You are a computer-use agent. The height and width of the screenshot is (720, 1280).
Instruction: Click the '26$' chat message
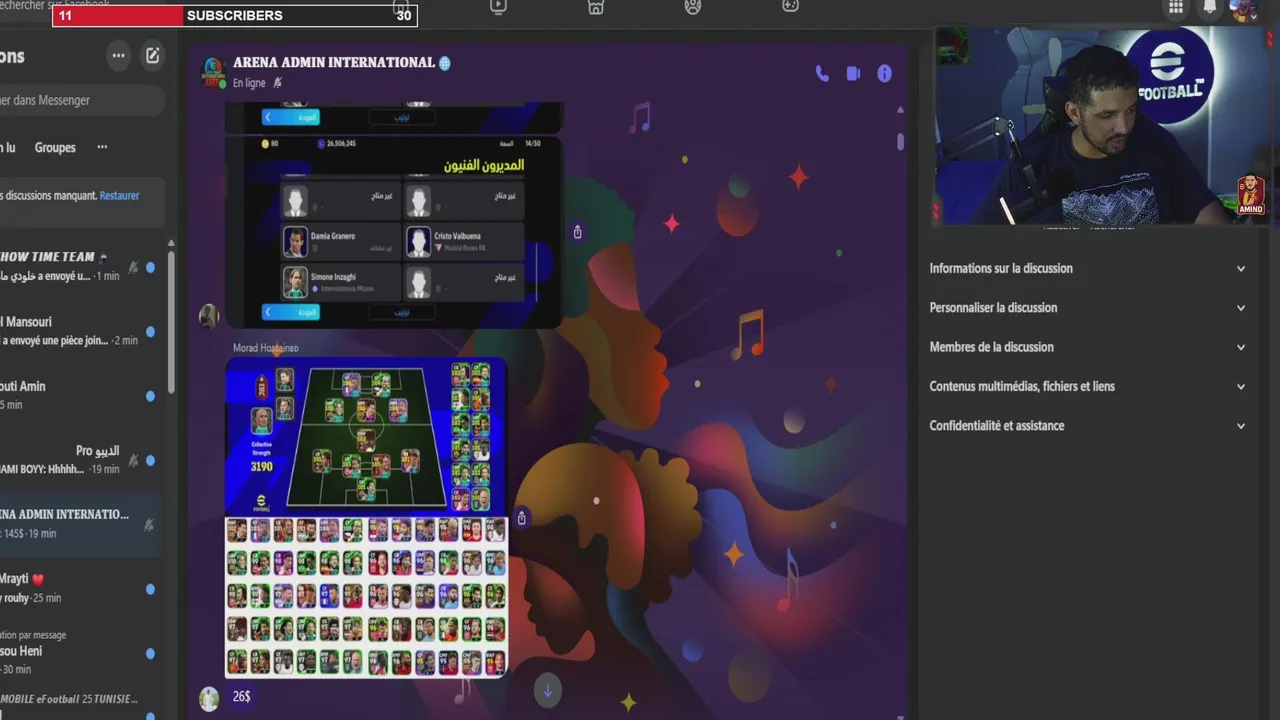click(x=241, y=696)
